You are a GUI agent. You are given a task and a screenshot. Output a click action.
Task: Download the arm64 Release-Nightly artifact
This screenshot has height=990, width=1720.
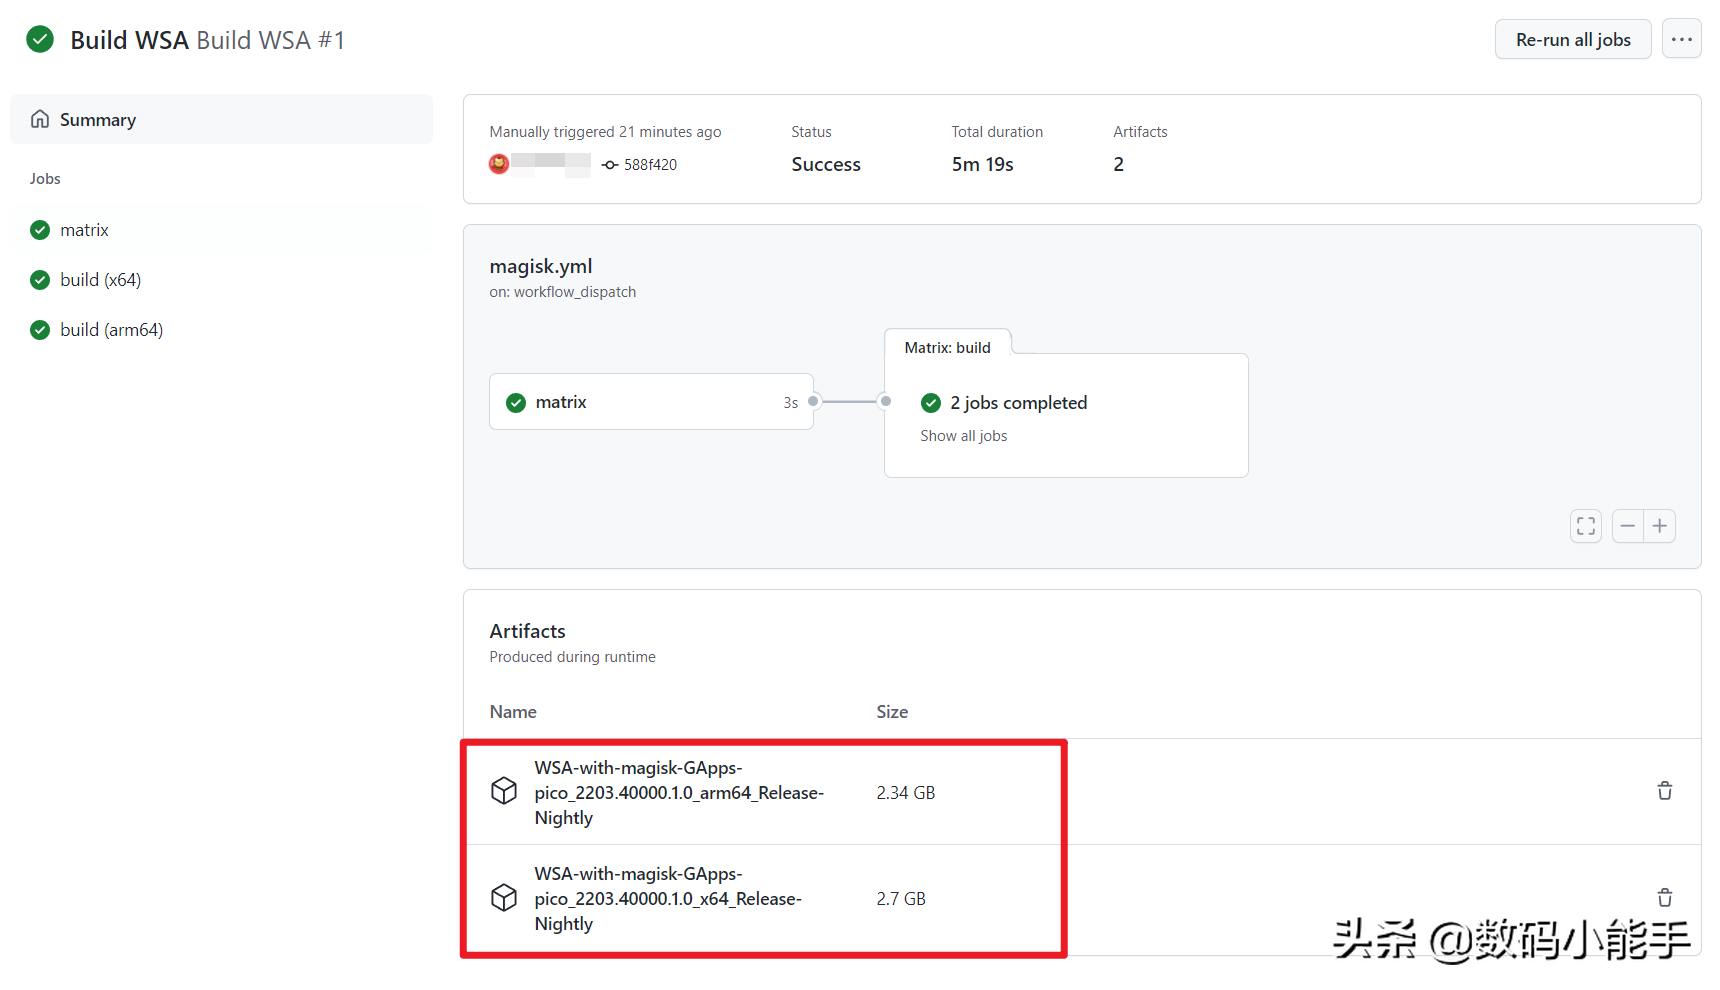(678, 793)
